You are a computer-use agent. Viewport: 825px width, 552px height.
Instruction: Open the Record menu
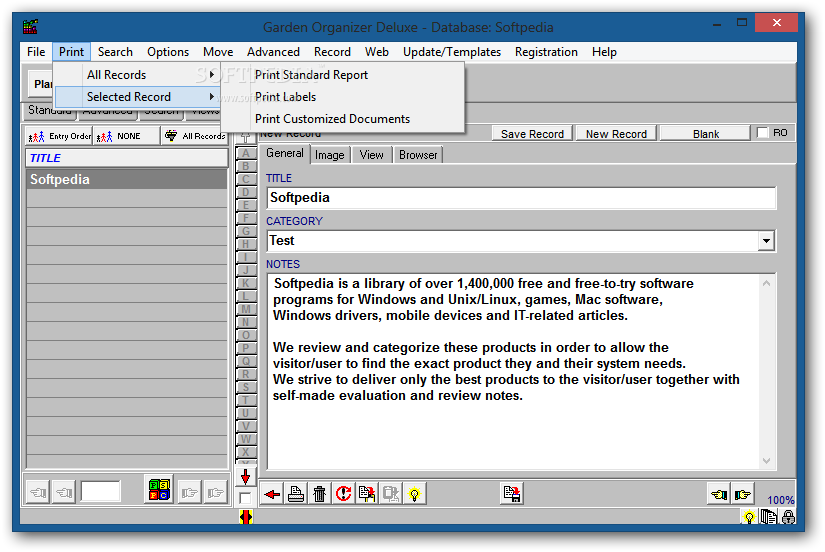tap(332, 52)
